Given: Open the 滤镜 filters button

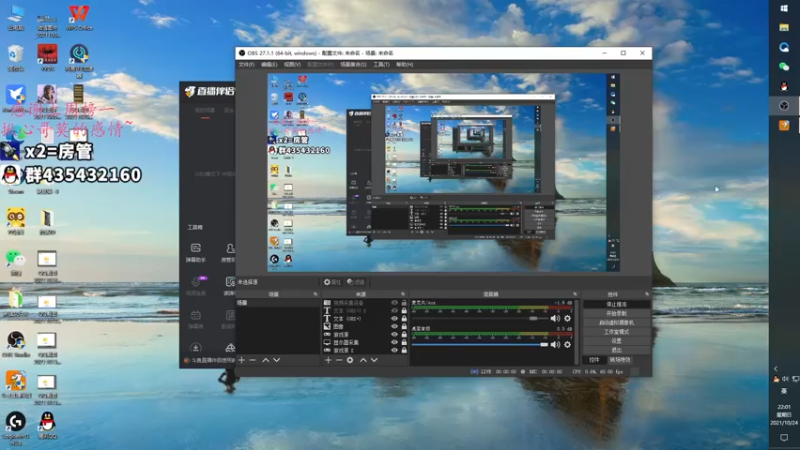Looking at the screenshot, I should (356, 282).
